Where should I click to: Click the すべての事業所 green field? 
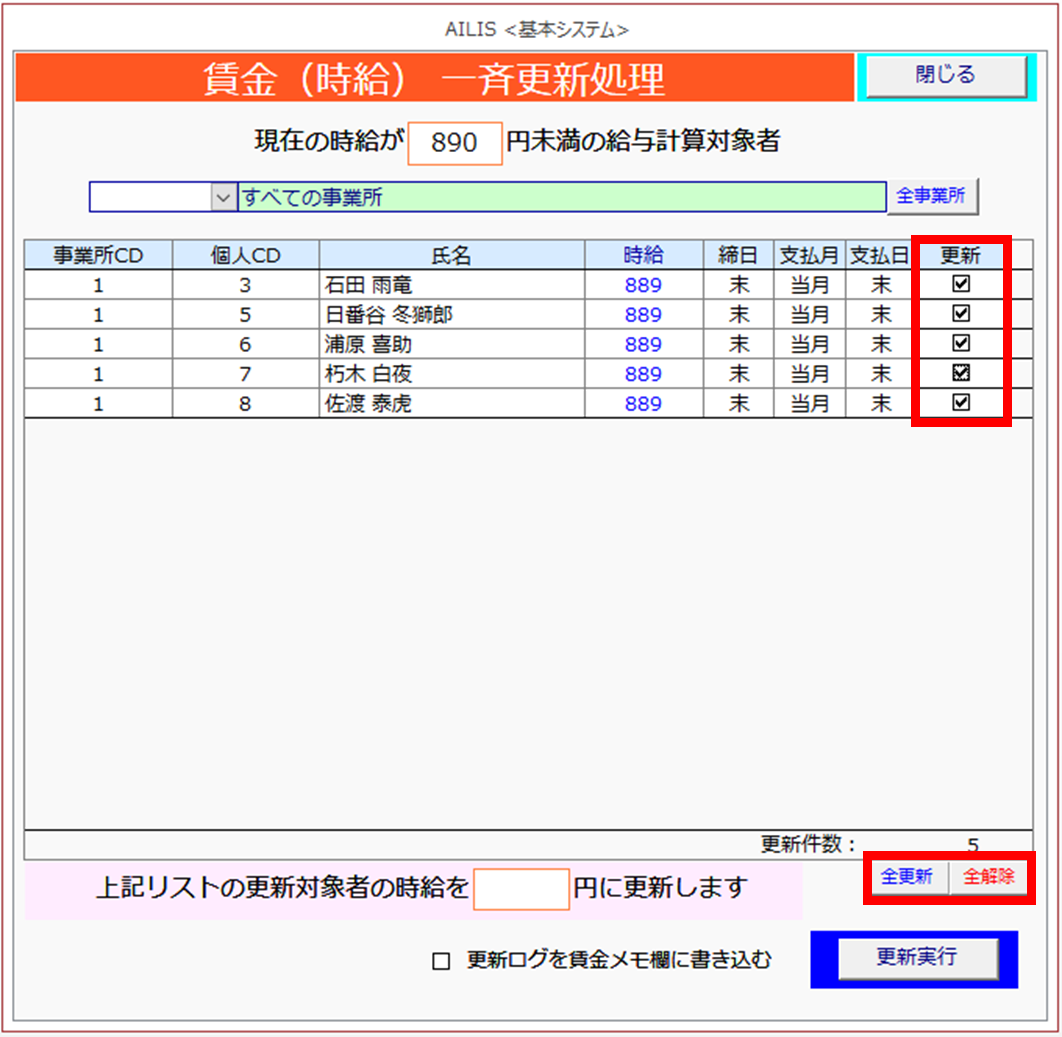561,198
